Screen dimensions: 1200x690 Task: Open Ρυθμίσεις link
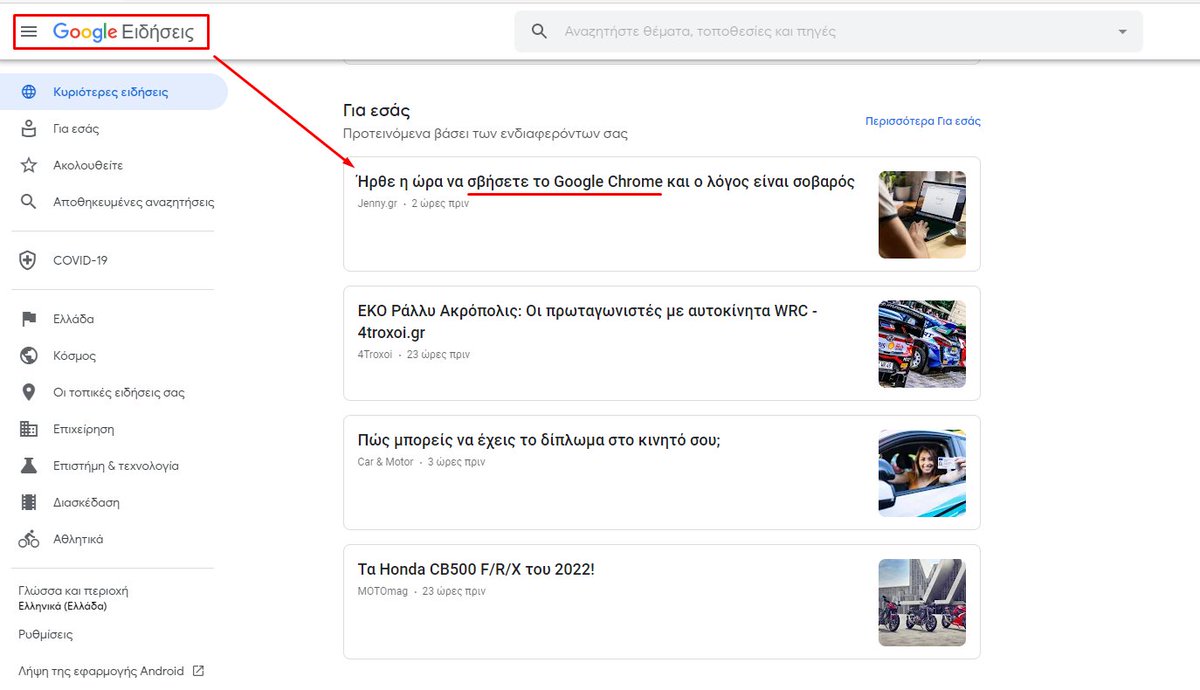click(x=46, y=635)
